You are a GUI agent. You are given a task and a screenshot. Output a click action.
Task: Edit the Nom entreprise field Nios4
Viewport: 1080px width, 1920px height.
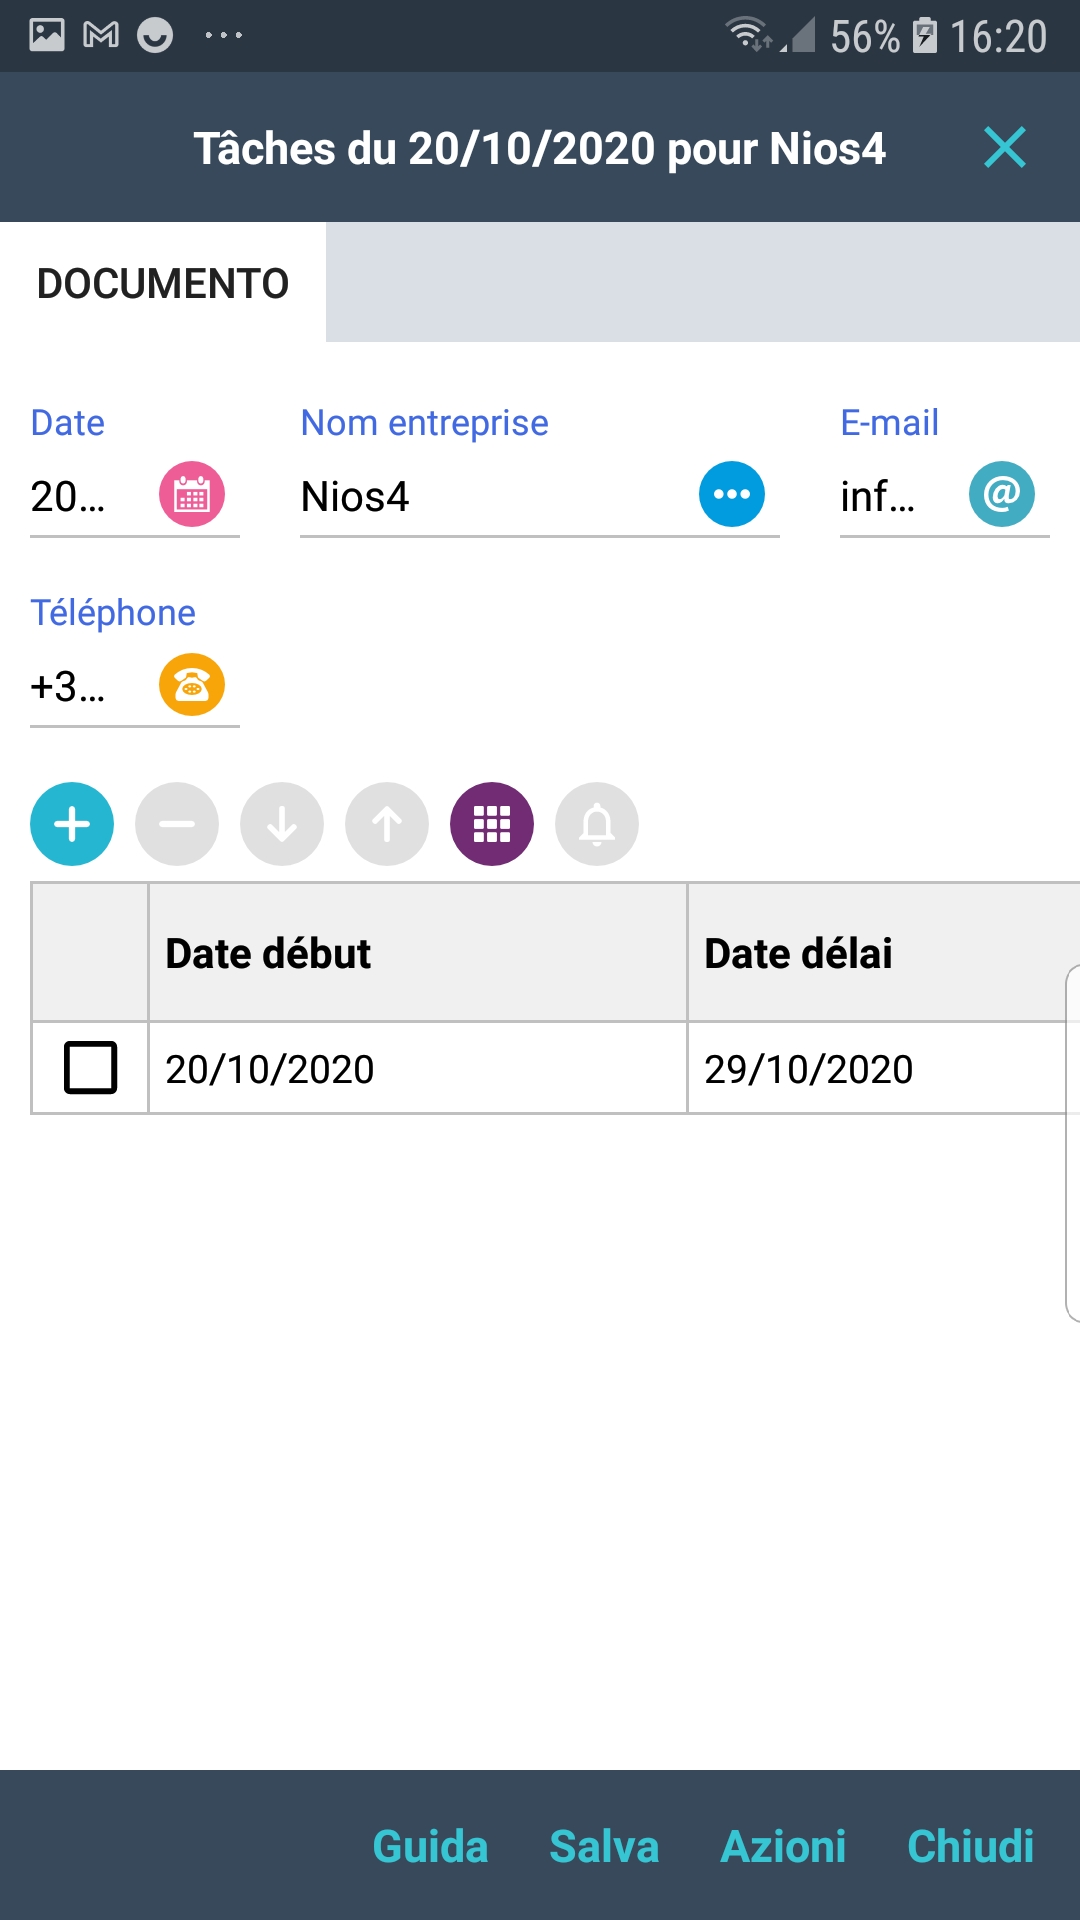click(490, 497)
